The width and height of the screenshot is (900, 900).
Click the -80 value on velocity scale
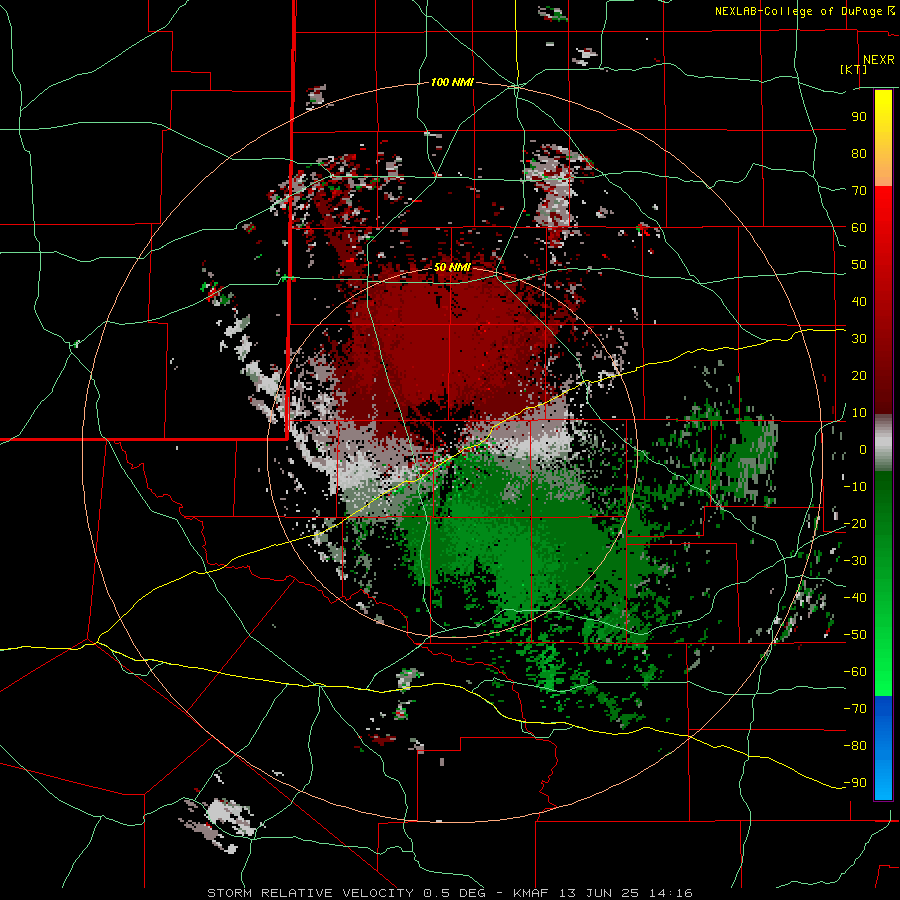855,746
